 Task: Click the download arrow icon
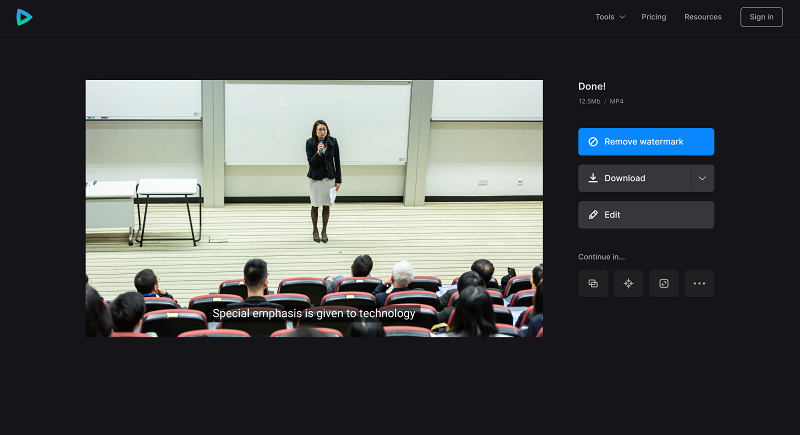(593, 178)
